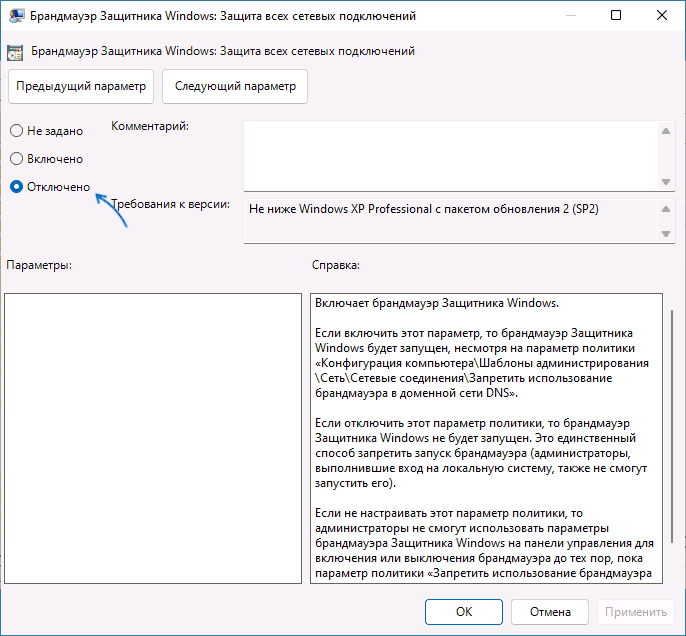Click the help text vertical scrollbar

672,426
